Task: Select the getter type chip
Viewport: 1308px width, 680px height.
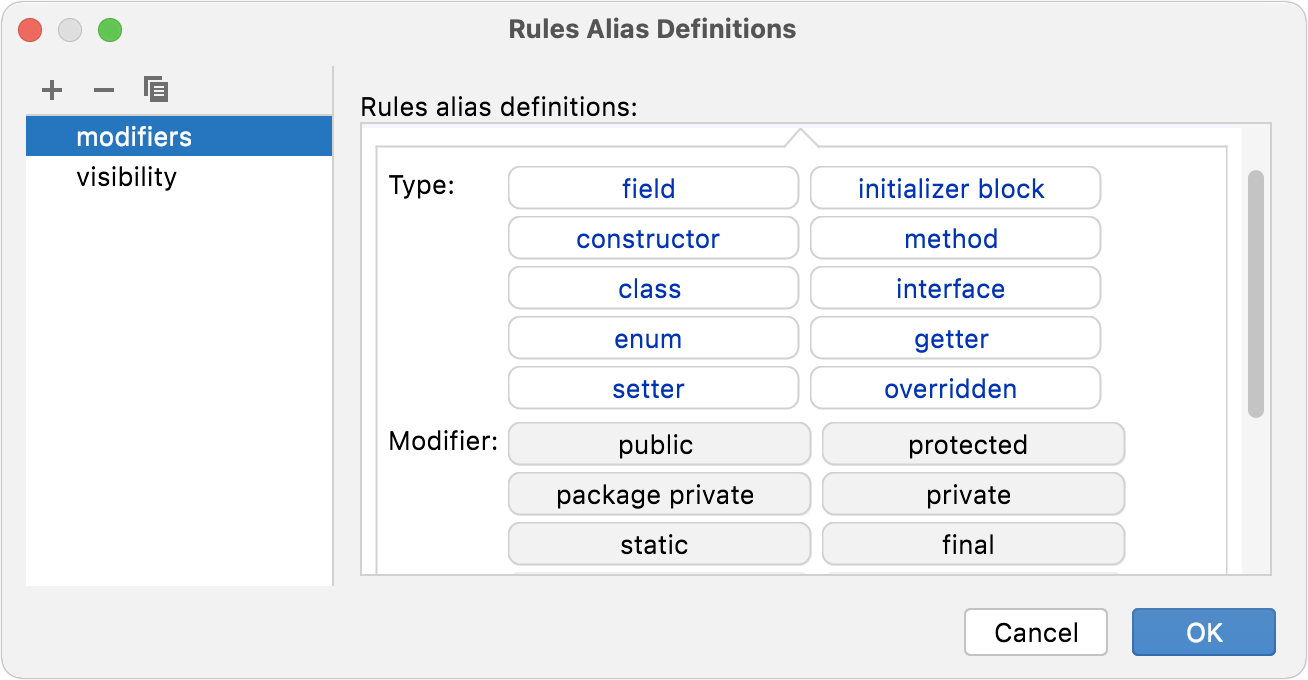Action: pos(954,338)
